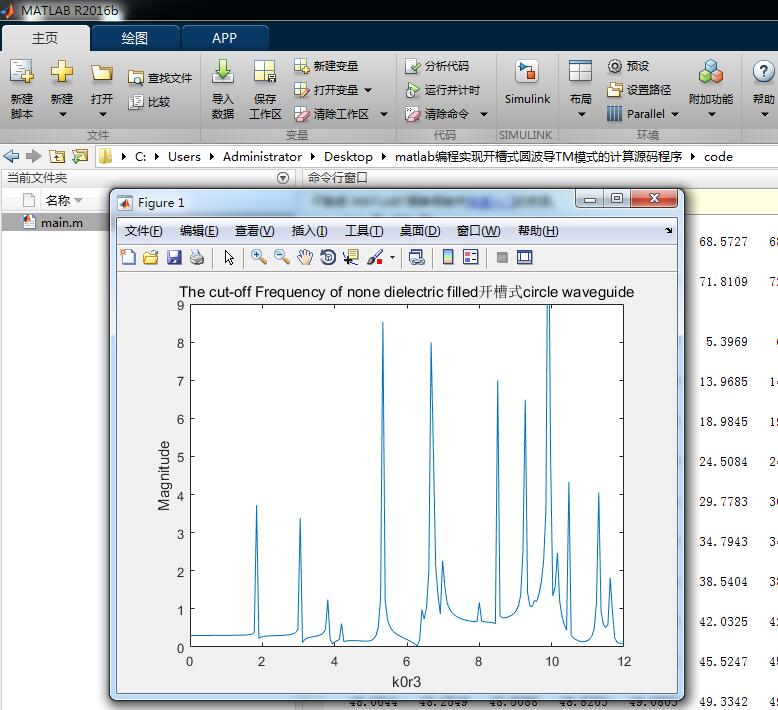Viewport: 778px width, 710px height.
Task: Click the Link Plot icon in Figure 1
Action: tap(417, 257)
